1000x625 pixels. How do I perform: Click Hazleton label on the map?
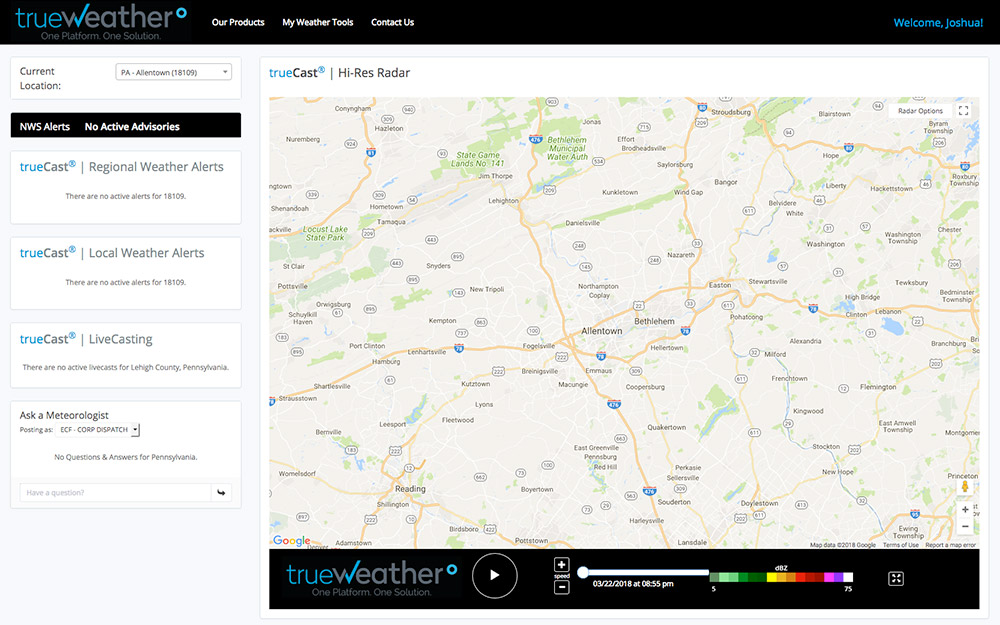388,128
